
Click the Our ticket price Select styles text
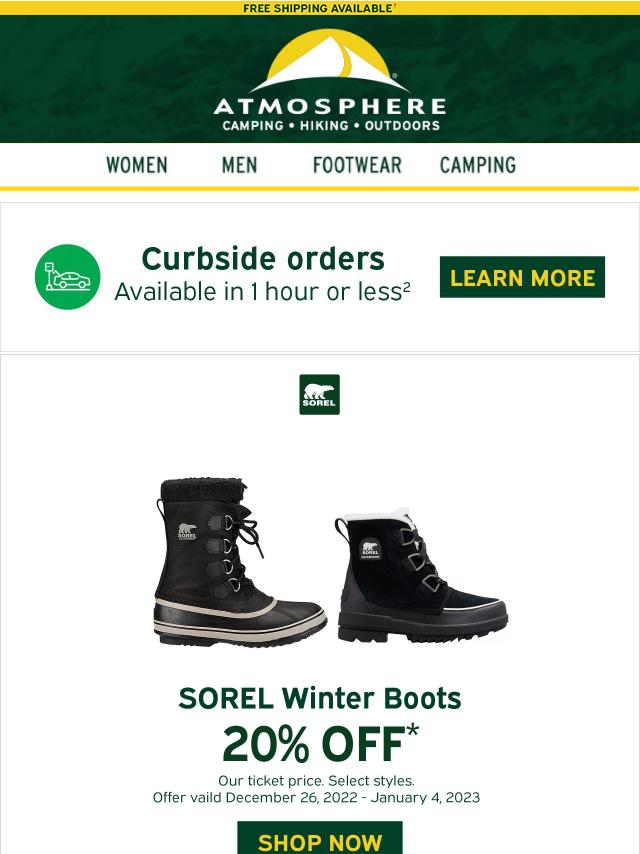(316, 780)
